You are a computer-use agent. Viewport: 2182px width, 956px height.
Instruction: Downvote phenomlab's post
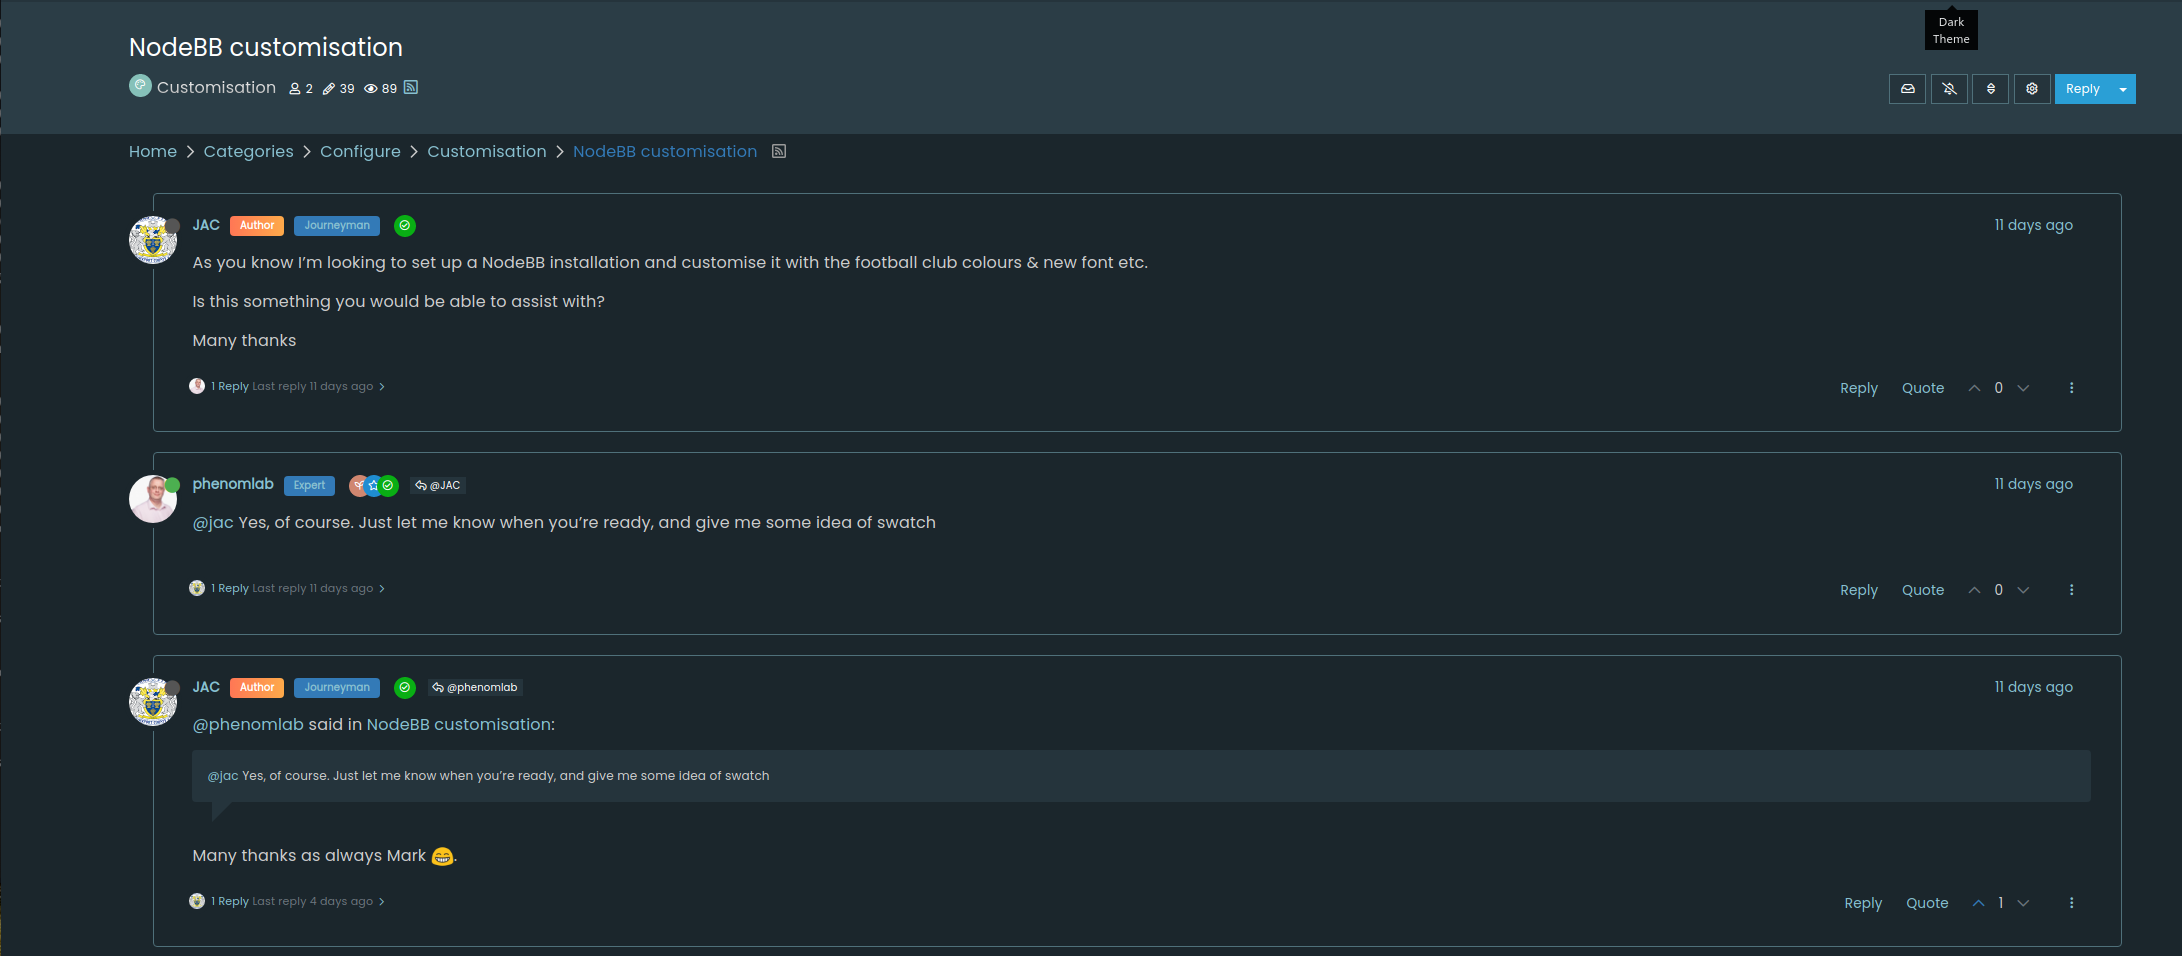point(2023,590)
